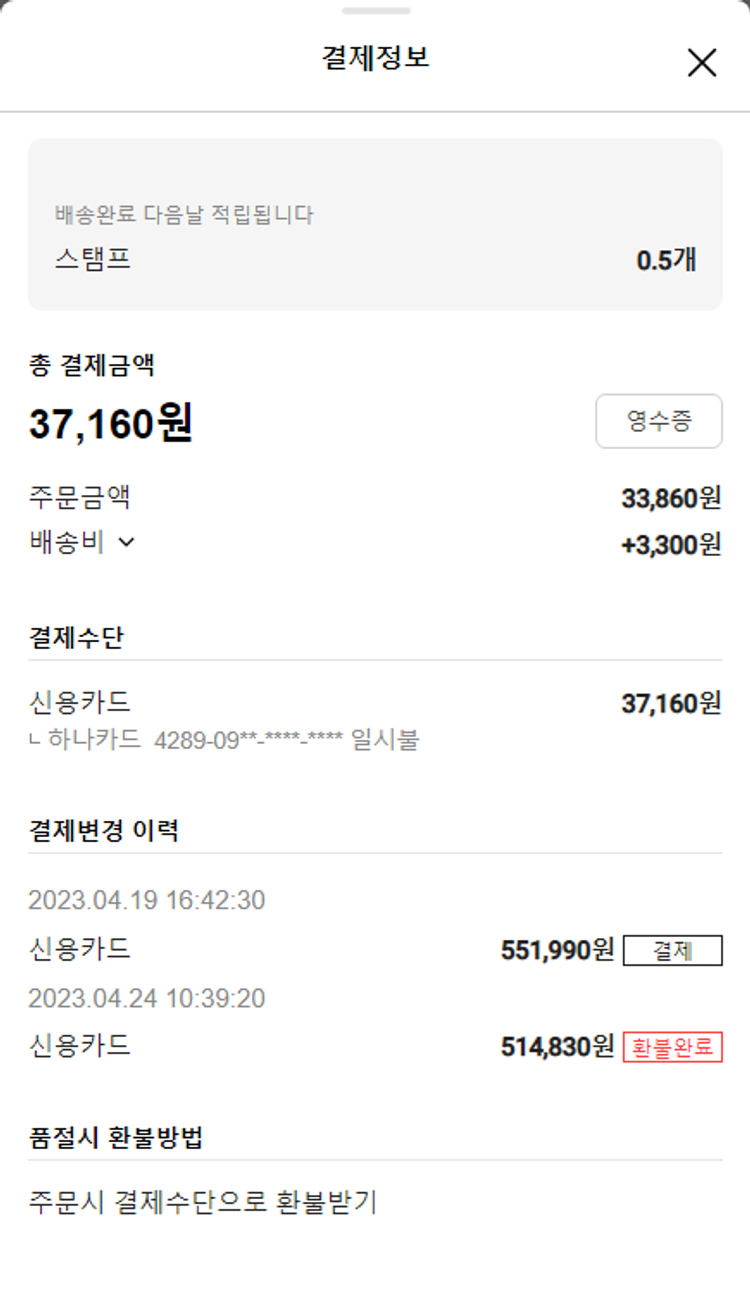750x1297 pixels.
Task: Click the 0.5개 stamp count
Action: tap(666, 260)
